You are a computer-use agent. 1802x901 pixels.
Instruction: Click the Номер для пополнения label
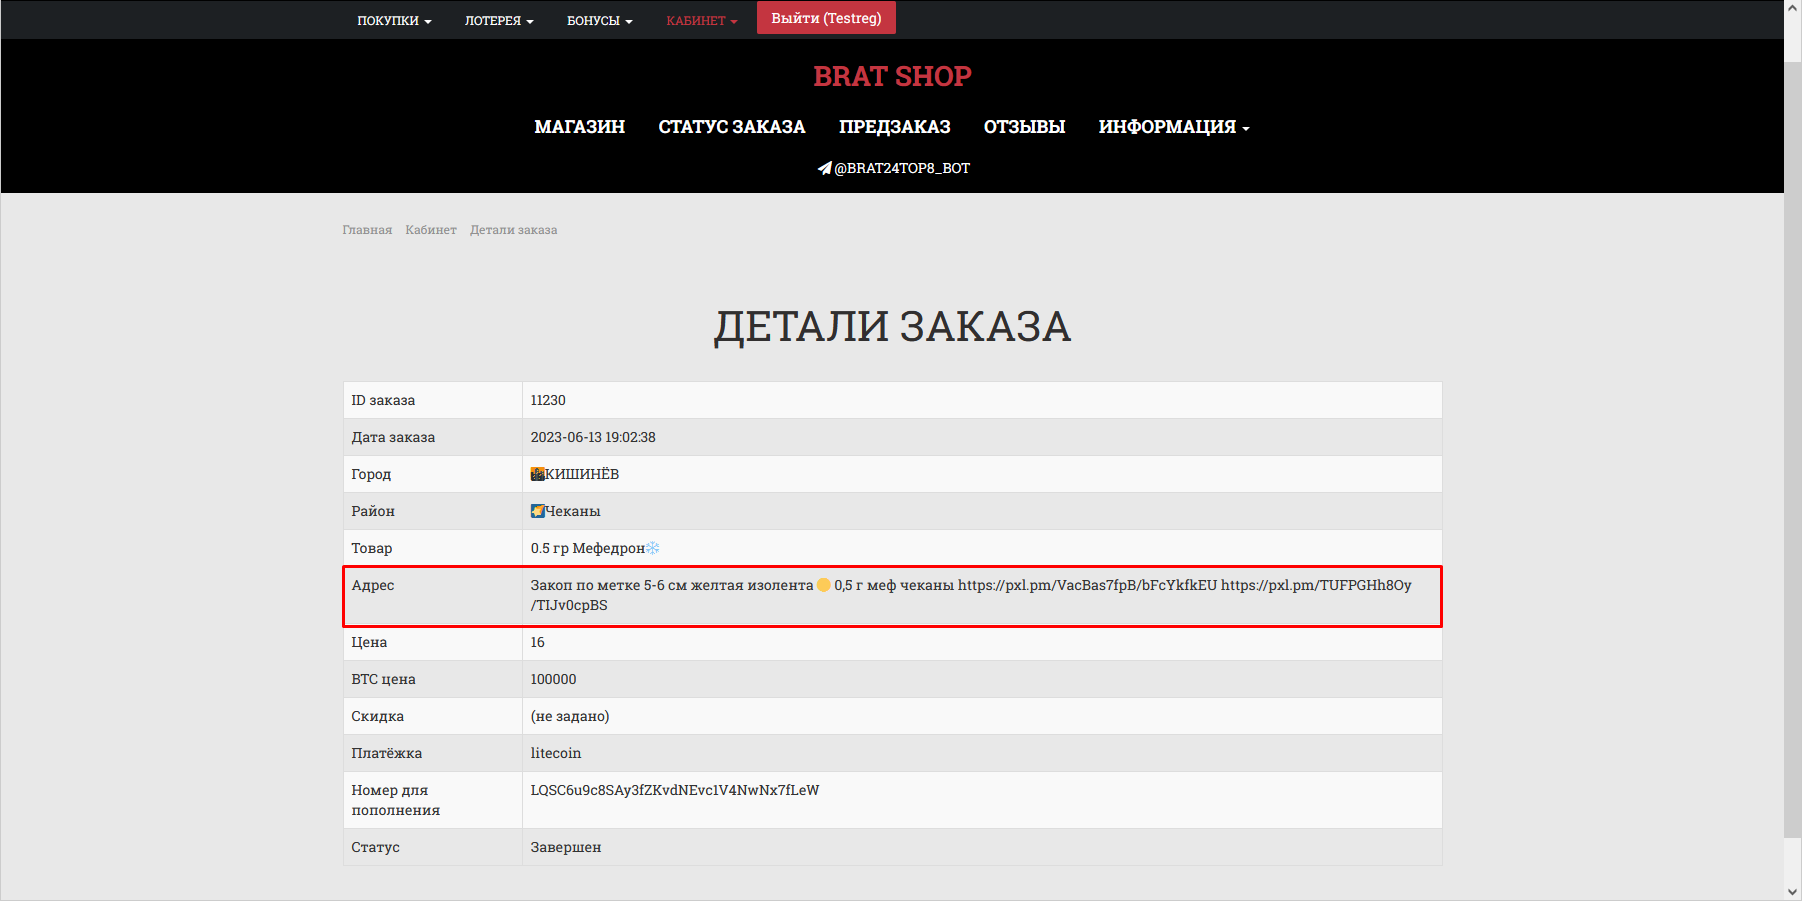click(396, 800)
